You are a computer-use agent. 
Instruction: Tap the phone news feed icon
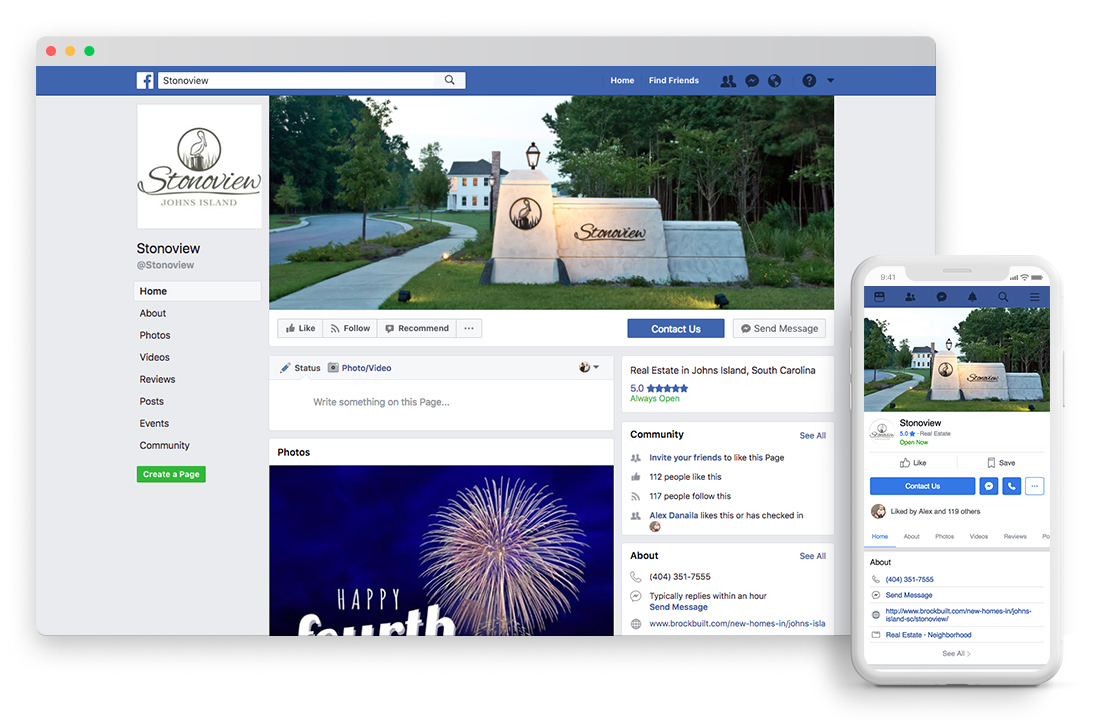pos(879,297)
